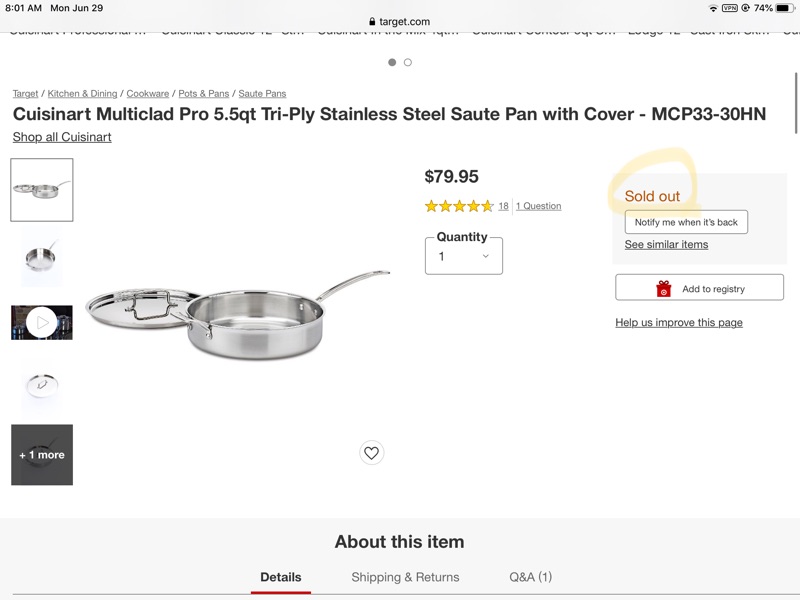Screen dimensions: 800x600
Task: Tap the battery icon in status bar
Action: pos(784,8)
